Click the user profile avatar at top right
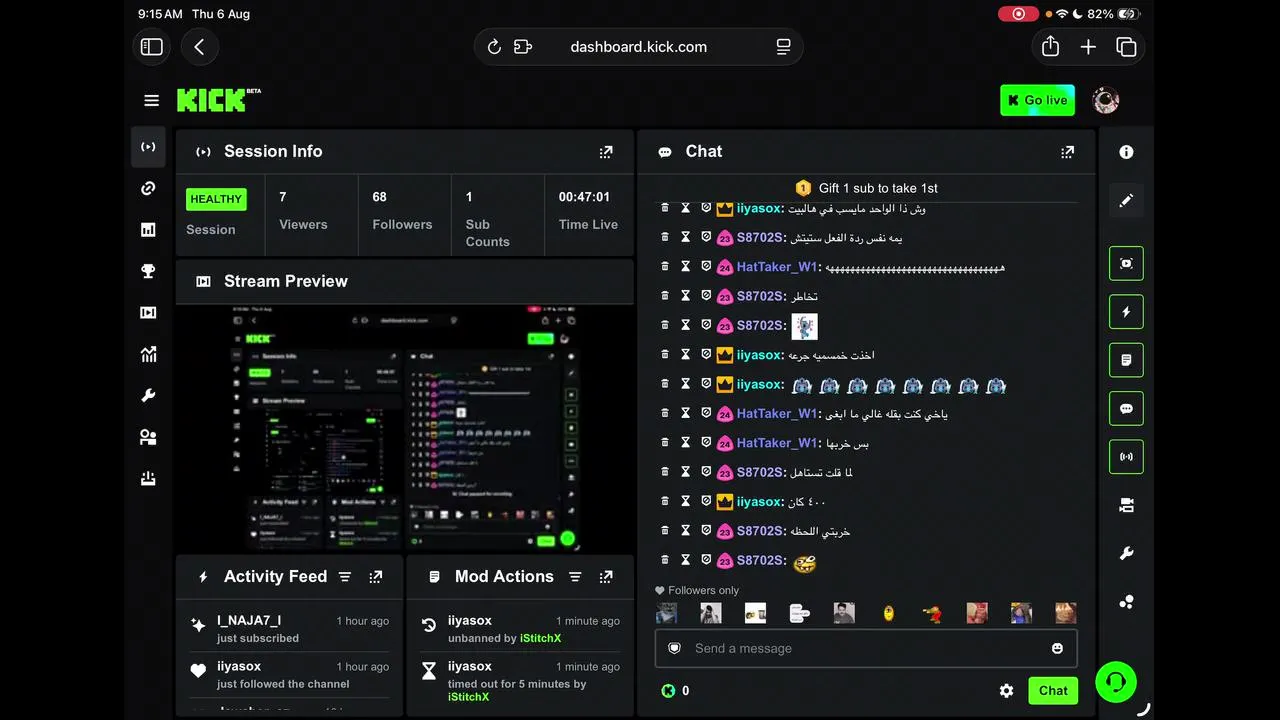Screen dimensions: 1280x720 point(1105,100)
